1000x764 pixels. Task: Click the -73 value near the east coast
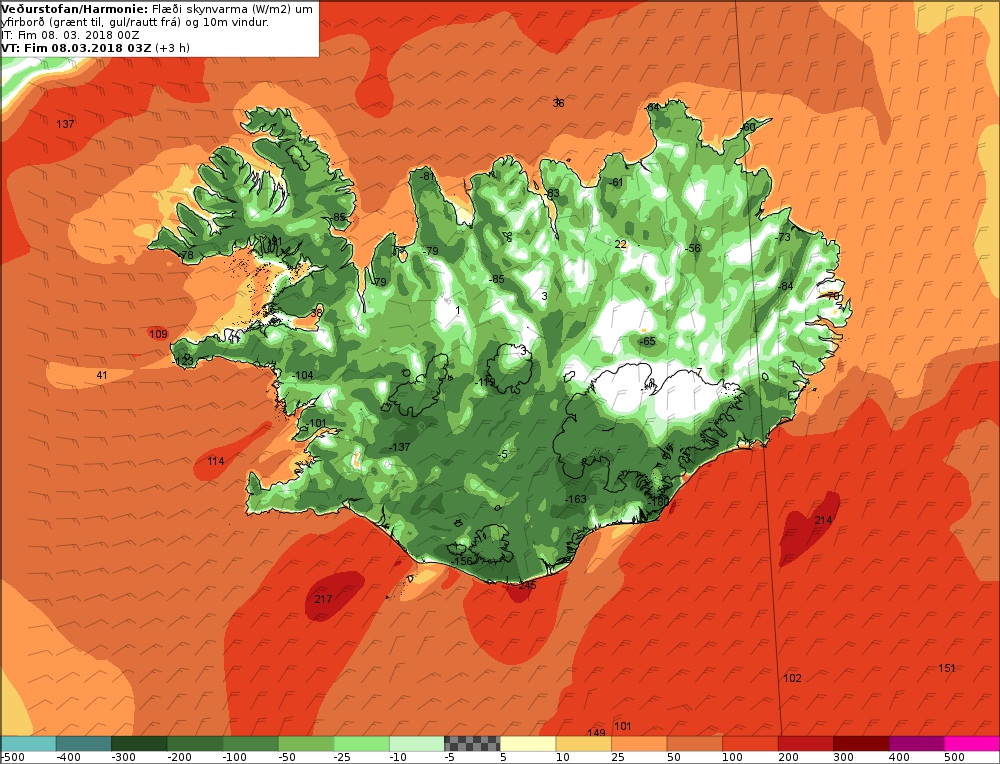click(783, 237)
